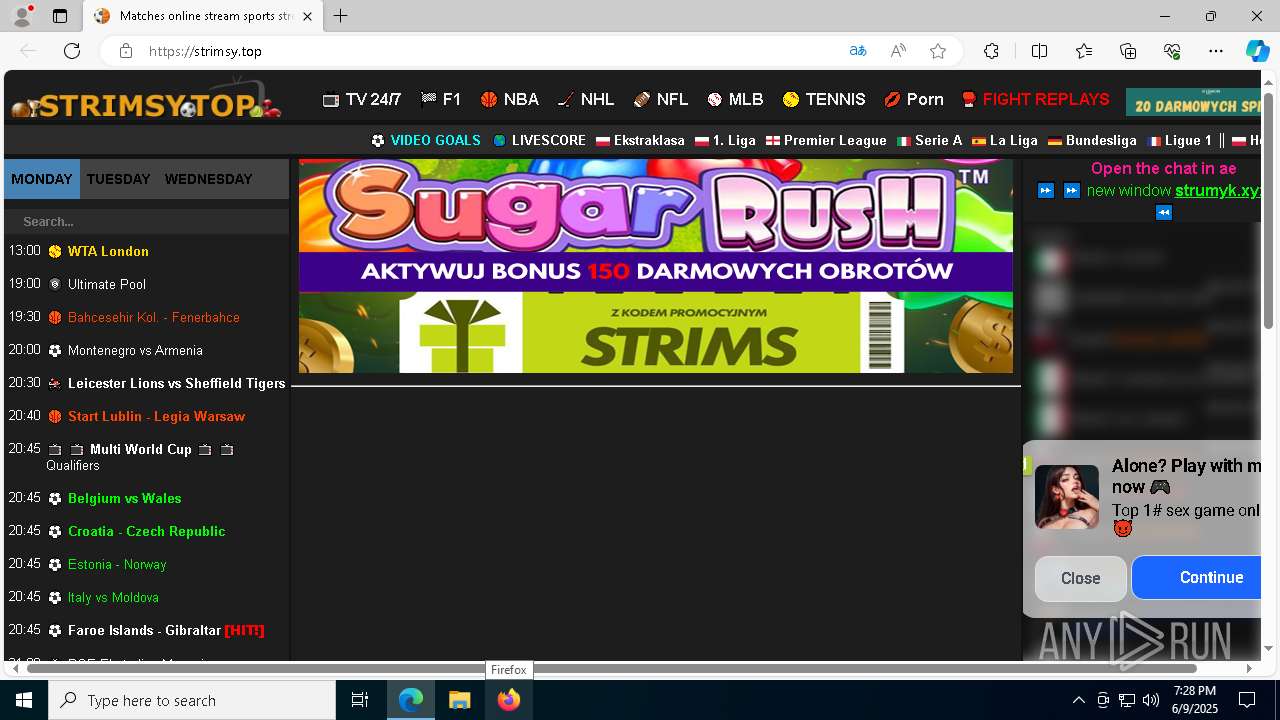Open Montenegro vs Armenia match
1280x720 pixels.
tap(135, 350)
